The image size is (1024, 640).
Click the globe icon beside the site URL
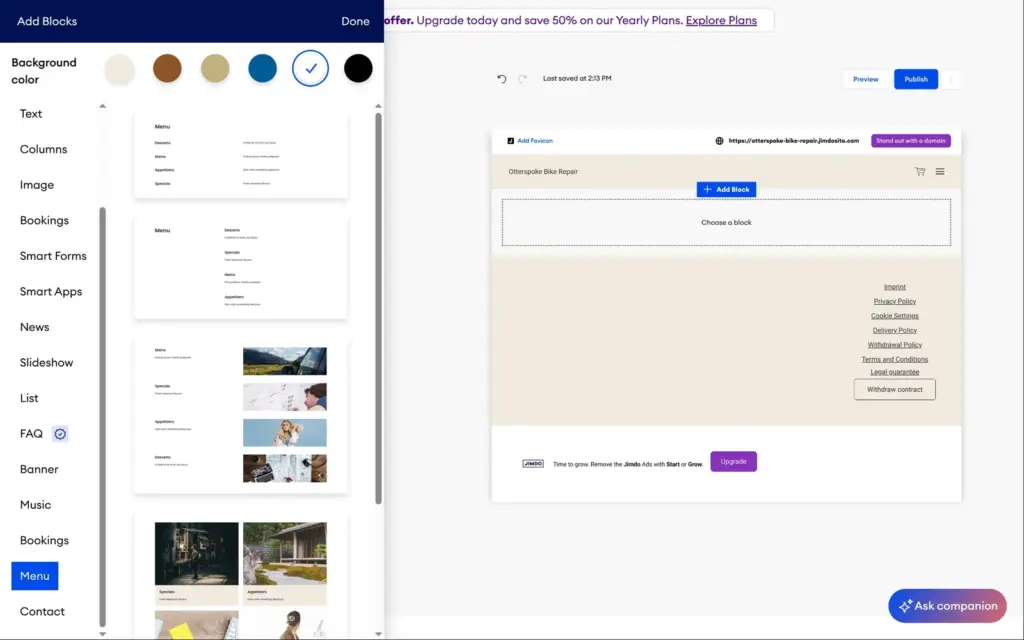coord(719,141)
